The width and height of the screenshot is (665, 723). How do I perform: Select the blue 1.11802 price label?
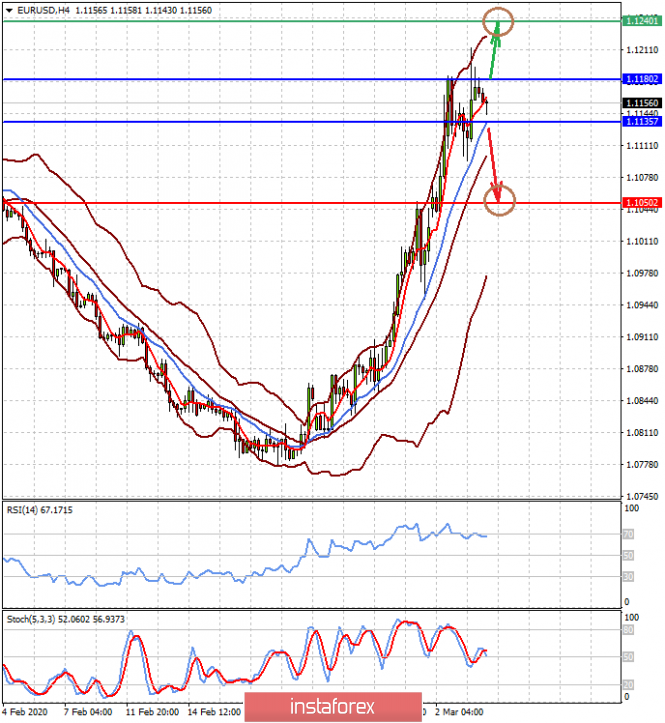coord(641,79)
